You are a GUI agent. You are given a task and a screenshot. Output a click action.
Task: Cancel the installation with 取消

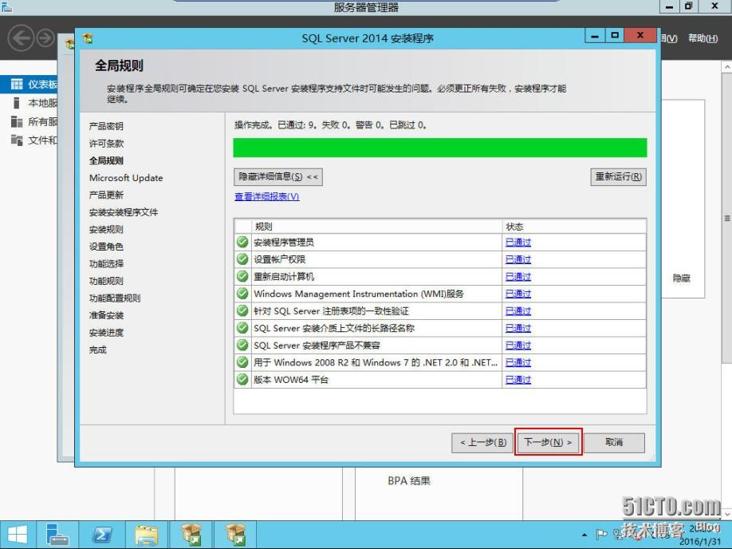point(614,442)
